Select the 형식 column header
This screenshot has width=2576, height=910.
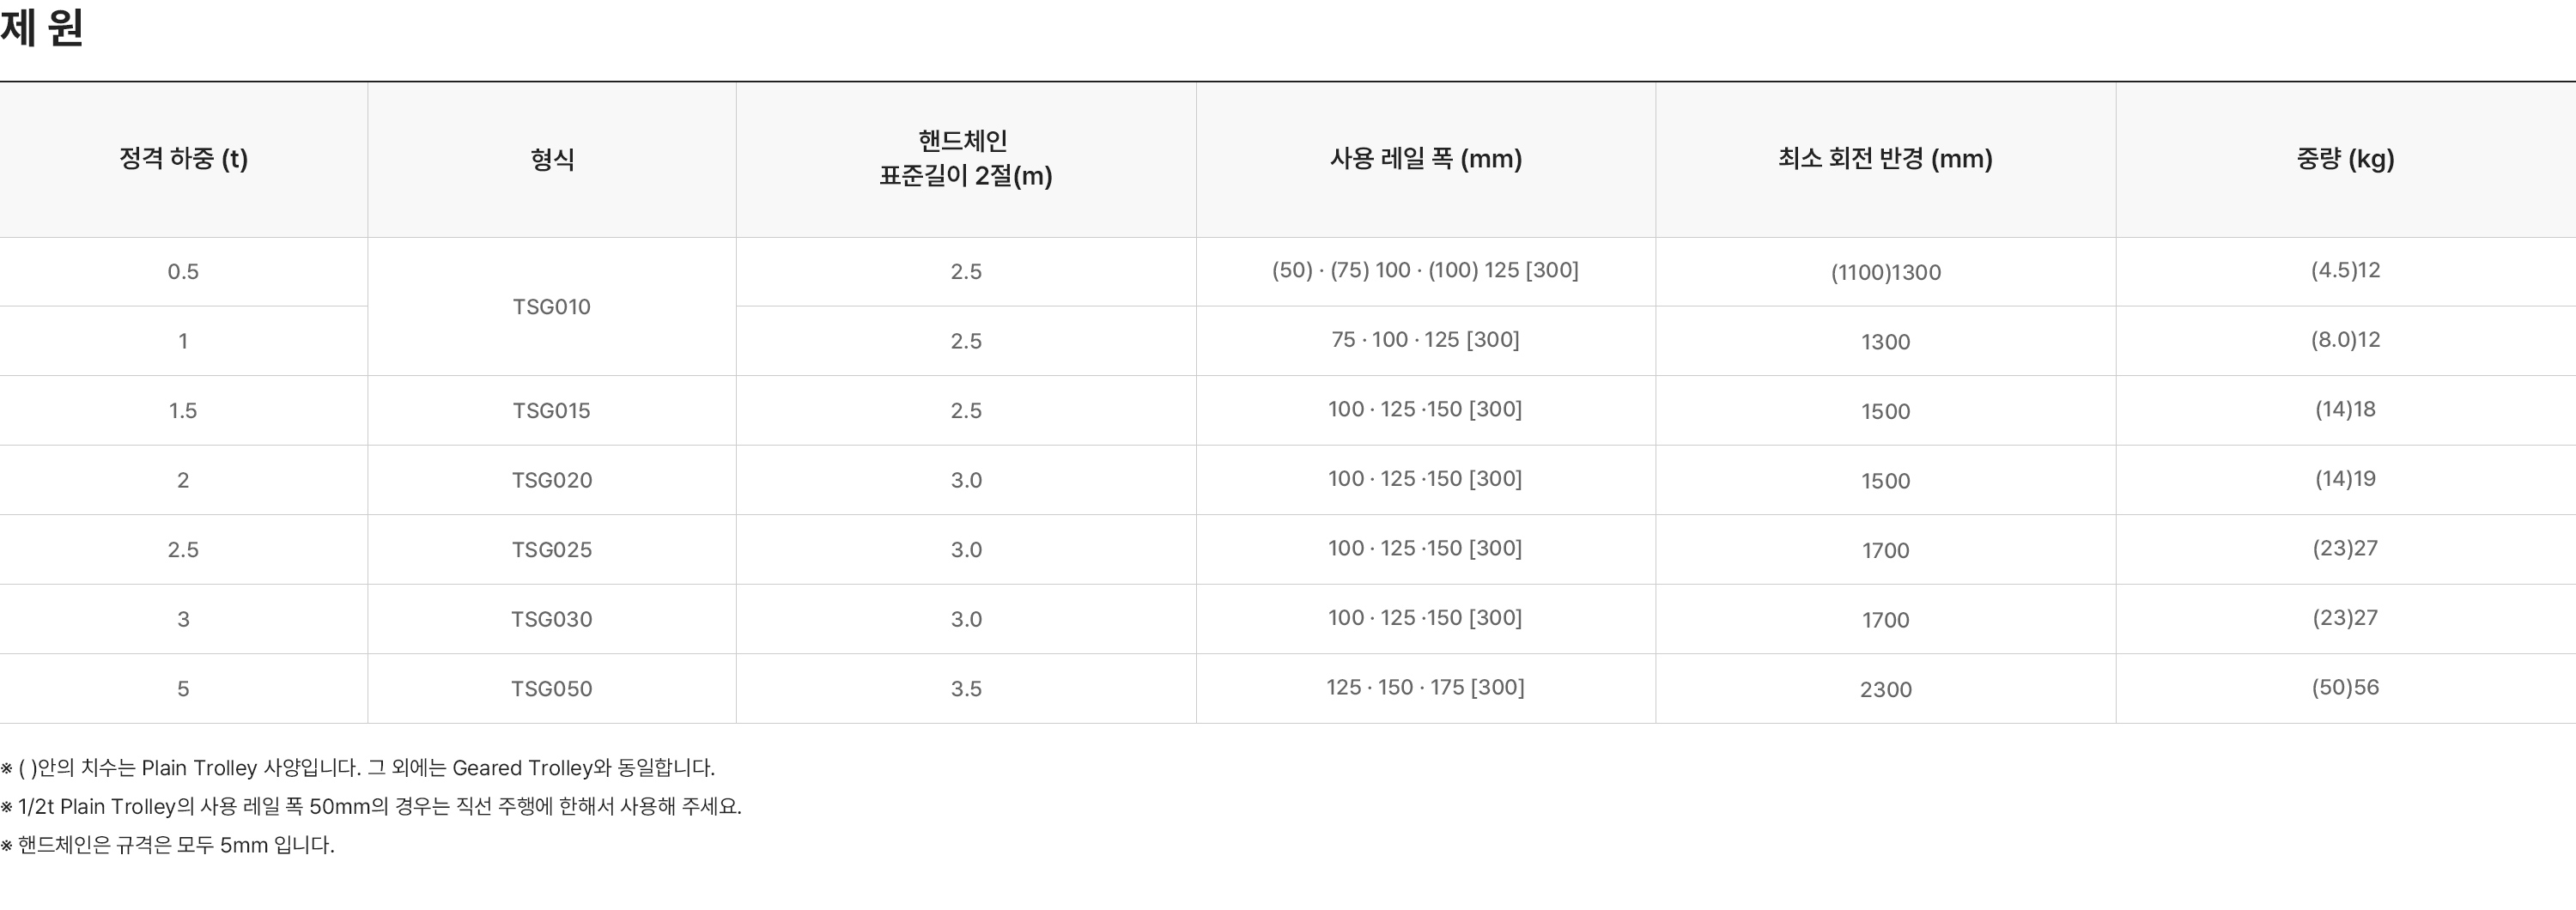(552, 159)
